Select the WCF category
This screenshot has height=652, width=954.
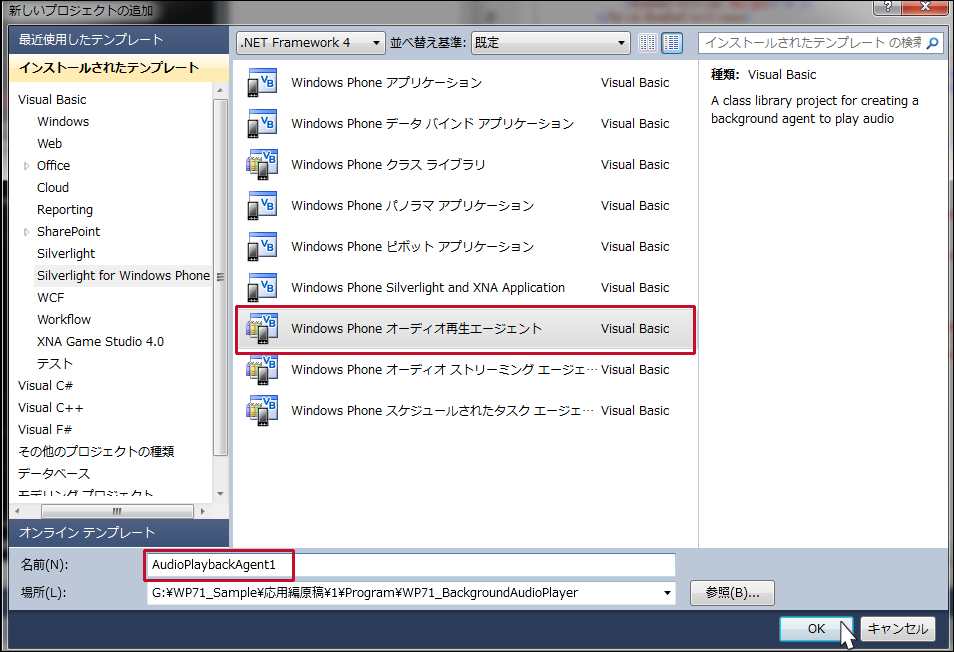point(50,297)
